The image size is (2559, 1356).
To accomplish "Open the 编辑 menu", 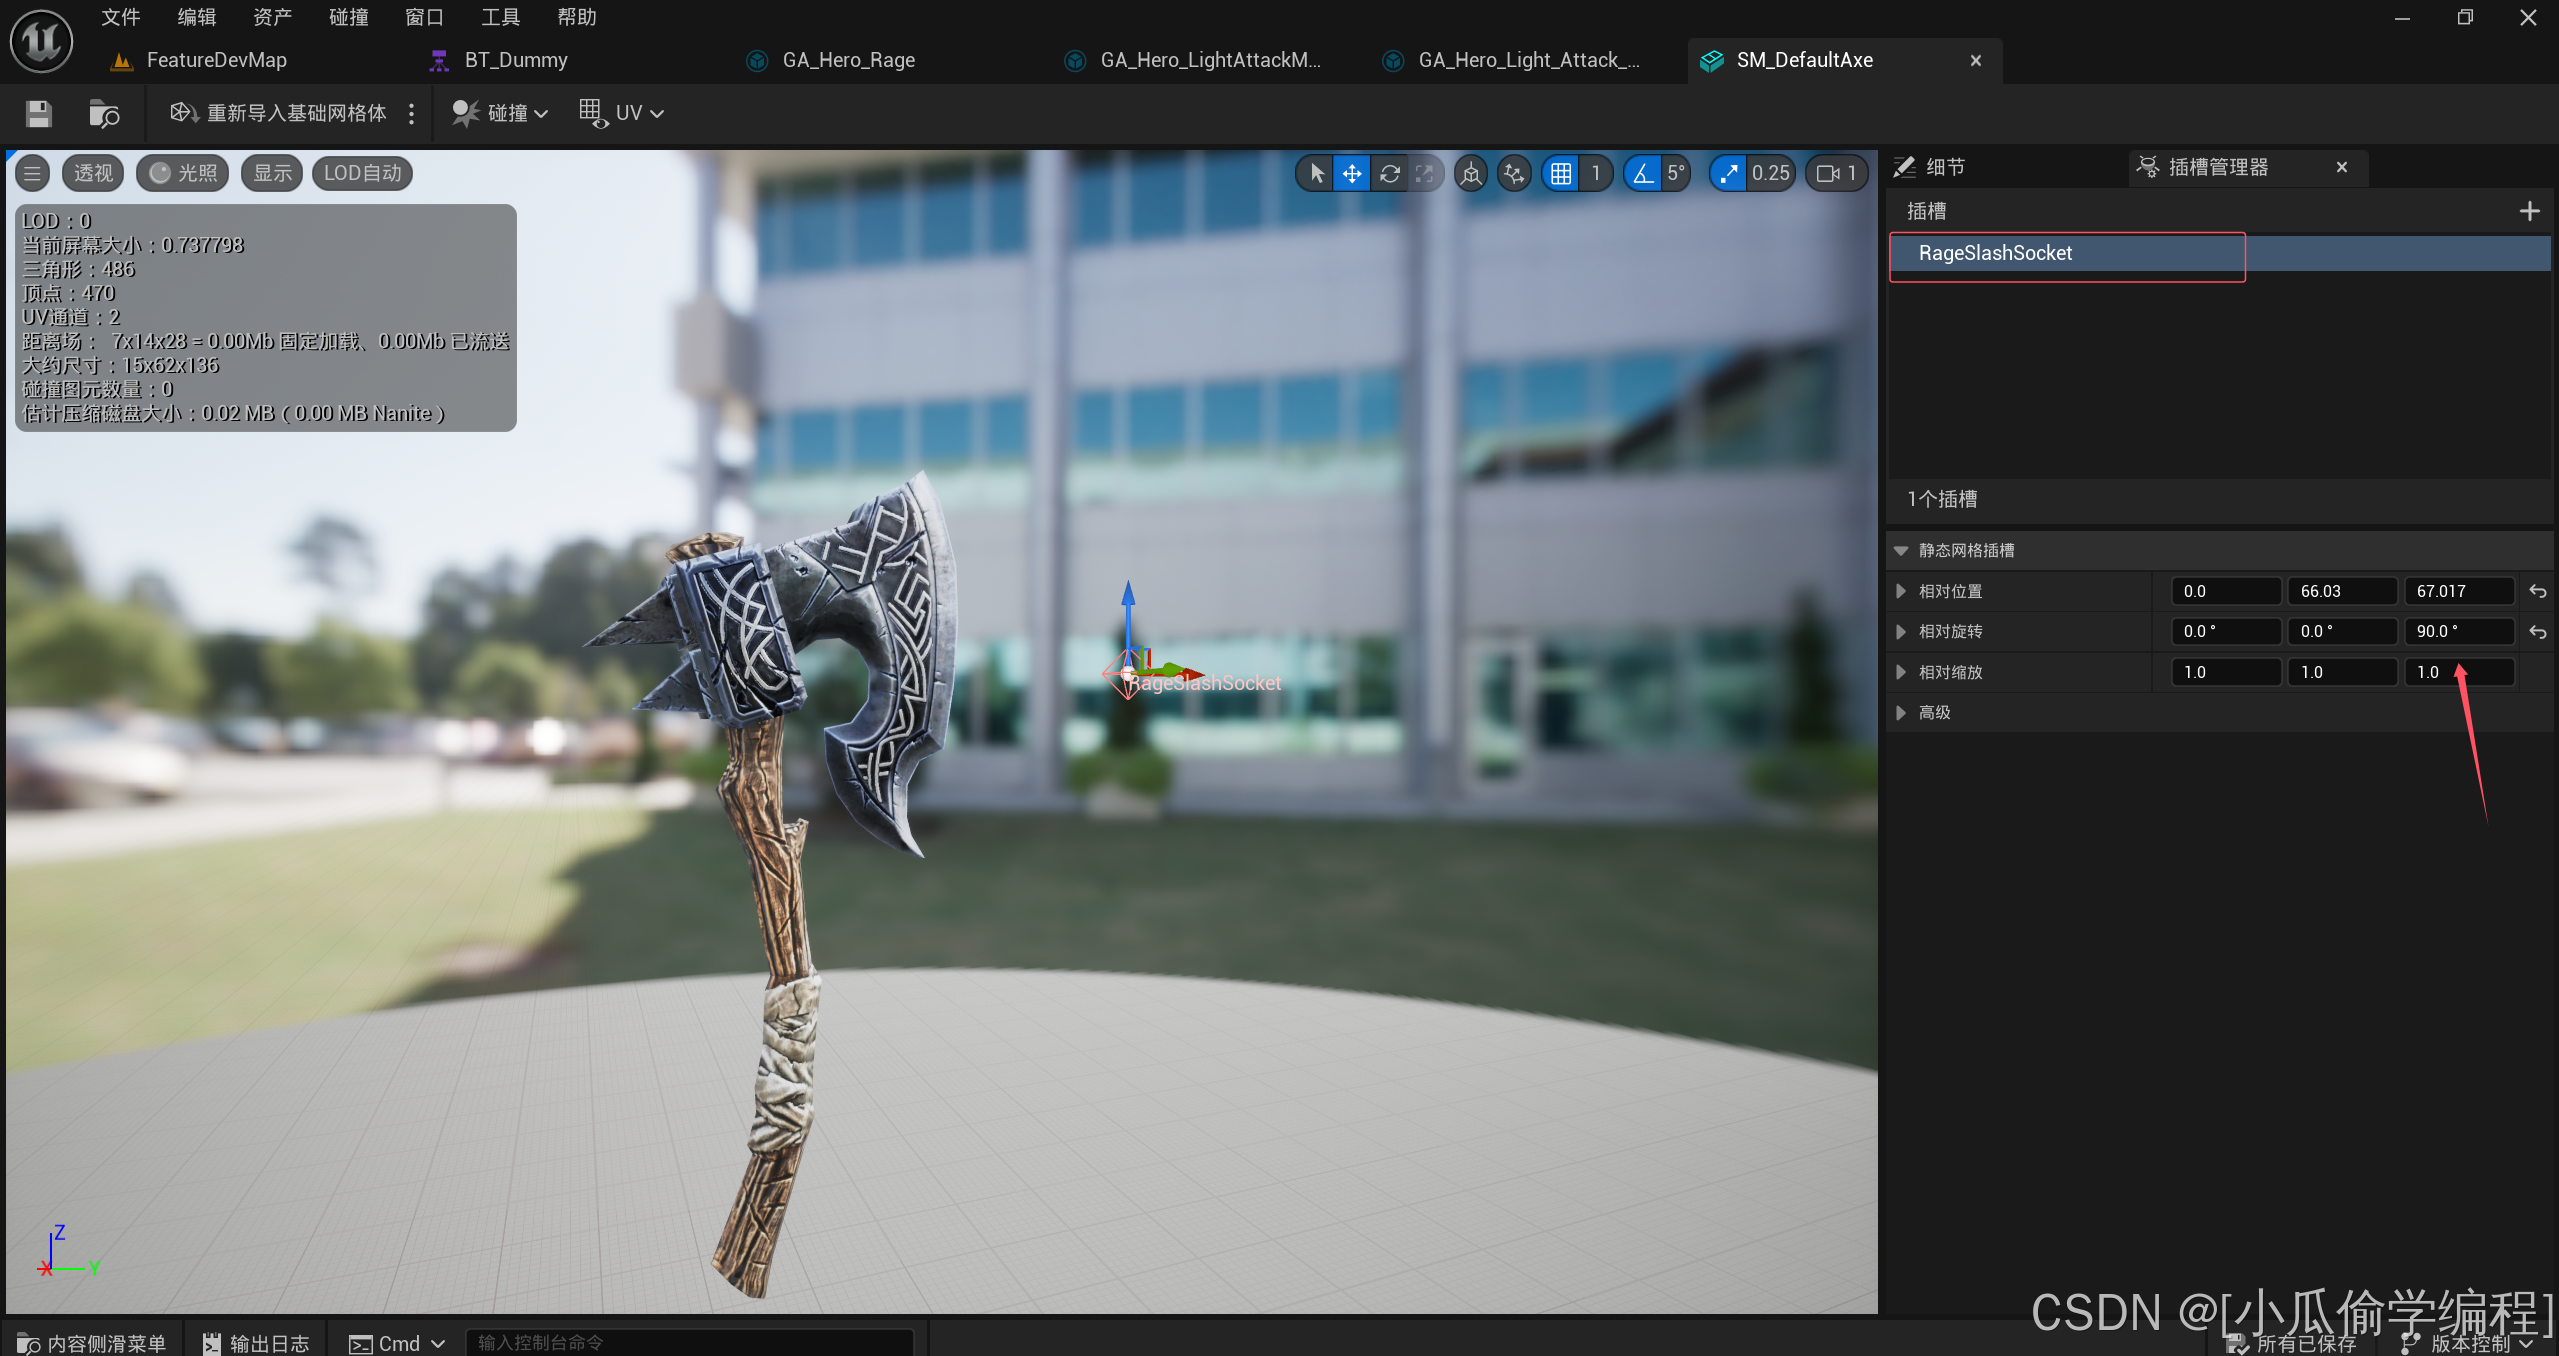I will (x=197, y=17).
